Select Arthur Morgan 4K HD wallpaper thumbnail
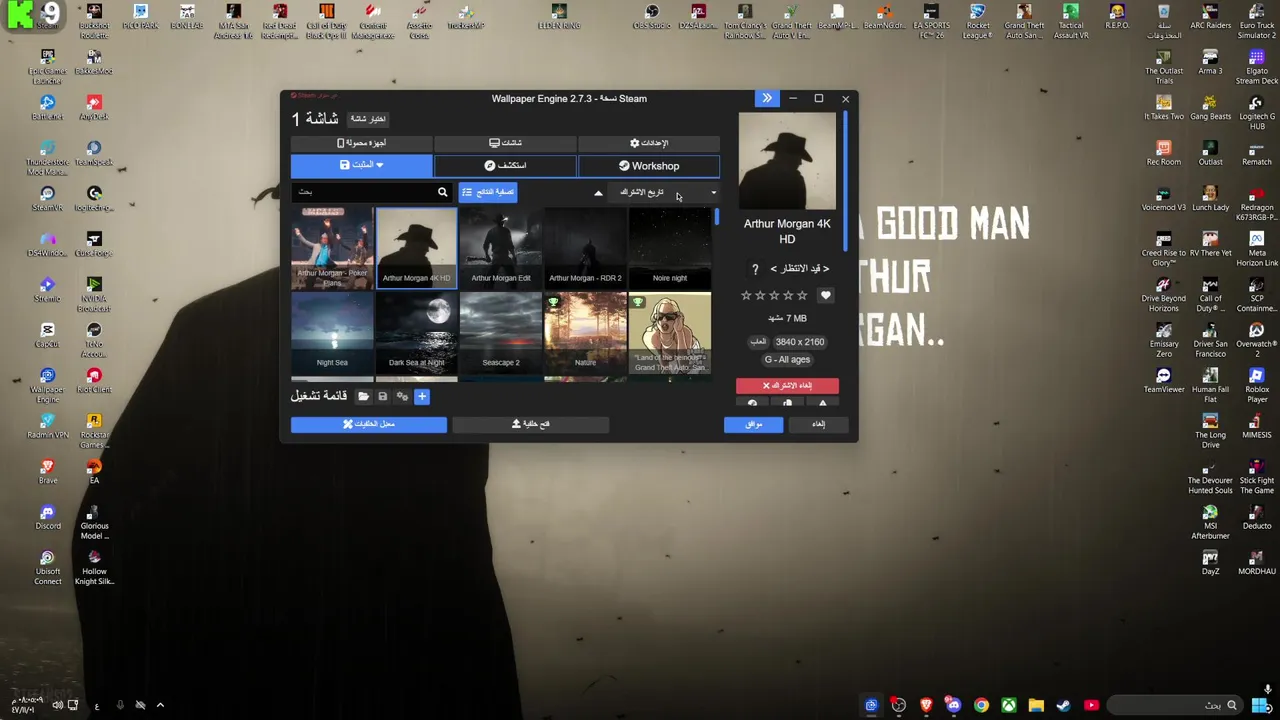Screen dimensions: 1280x720 coord(416,248)
